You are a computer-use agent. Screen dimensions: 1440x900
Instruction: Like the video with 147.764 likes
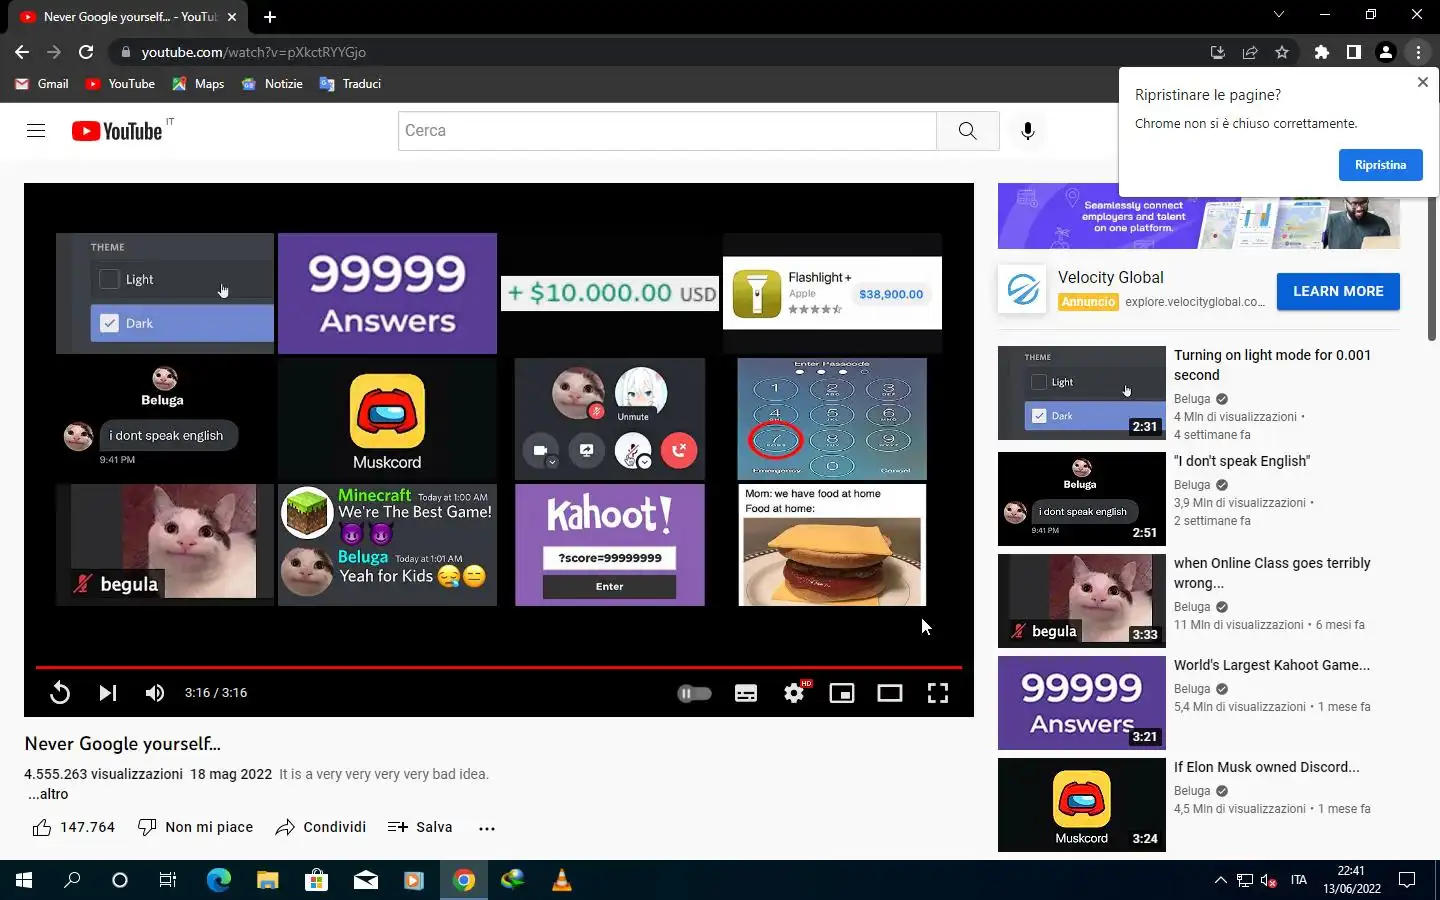(74, 827)
